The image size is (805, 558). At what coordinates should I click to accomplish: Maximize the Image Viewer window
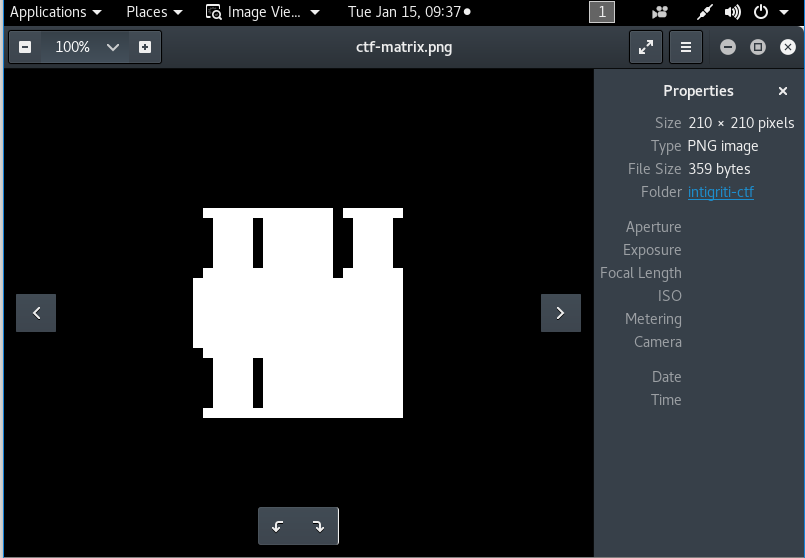pos(757,47)
